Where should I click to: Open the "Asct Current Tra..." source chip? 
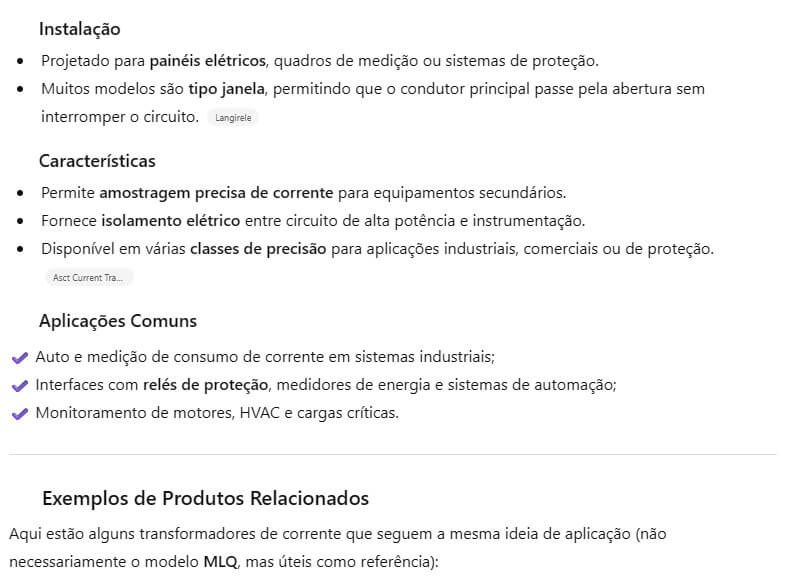pos(89,278)
